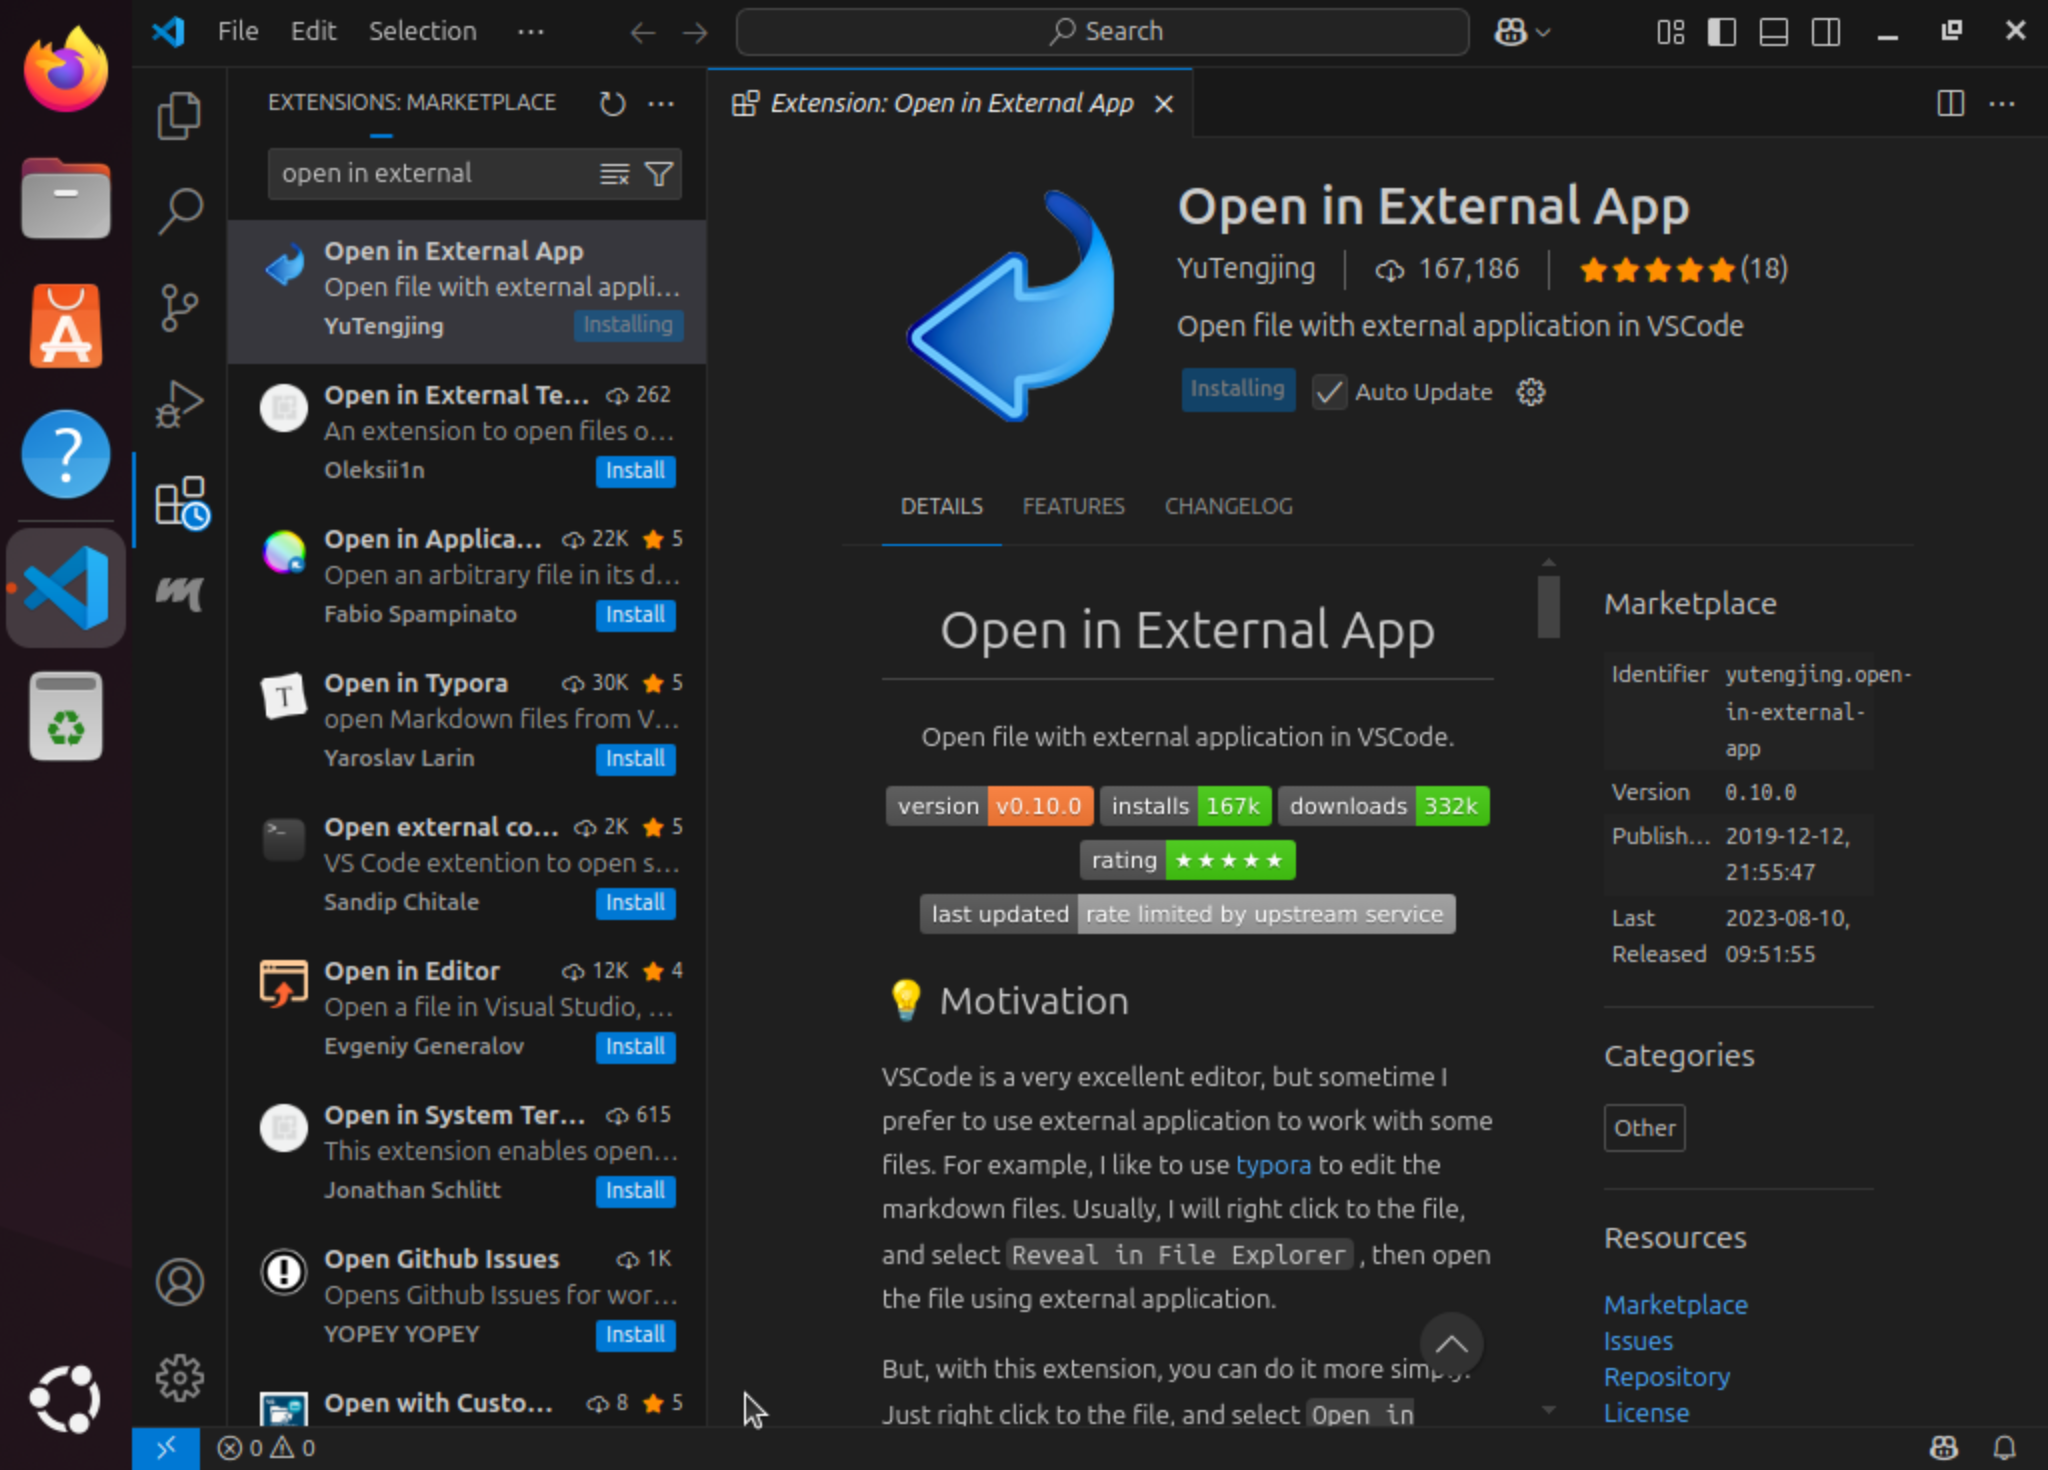Install Open in System Terminal by Jonathan Schlitt
The height and width of the screenshot is (1470, 2048).
[635, 1191]
